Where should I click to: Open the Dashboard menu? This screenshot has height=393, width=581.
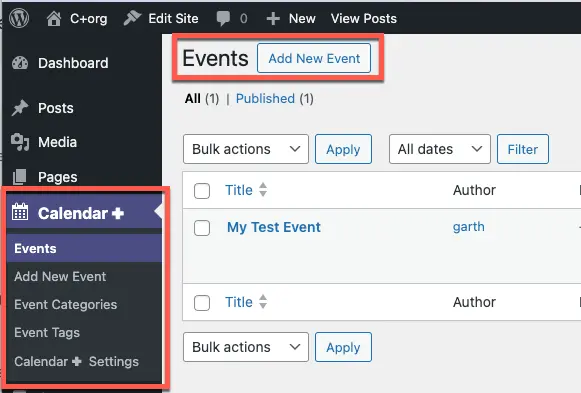[x=73, y=63]
